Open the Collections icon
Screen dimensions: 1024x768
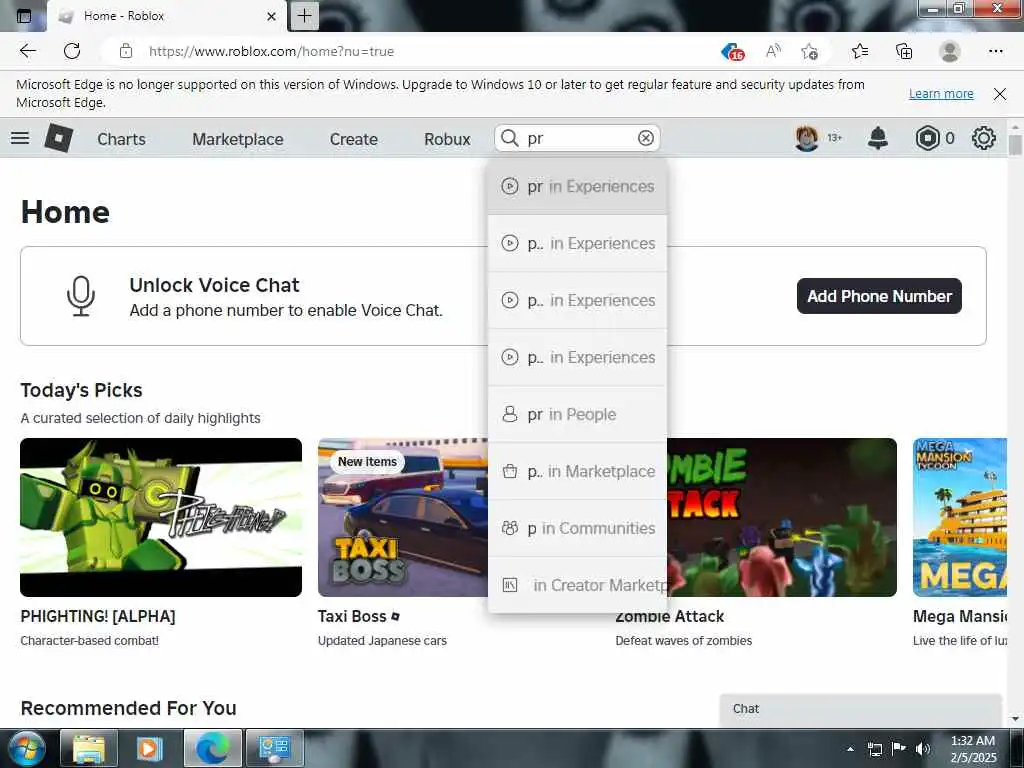904,51
